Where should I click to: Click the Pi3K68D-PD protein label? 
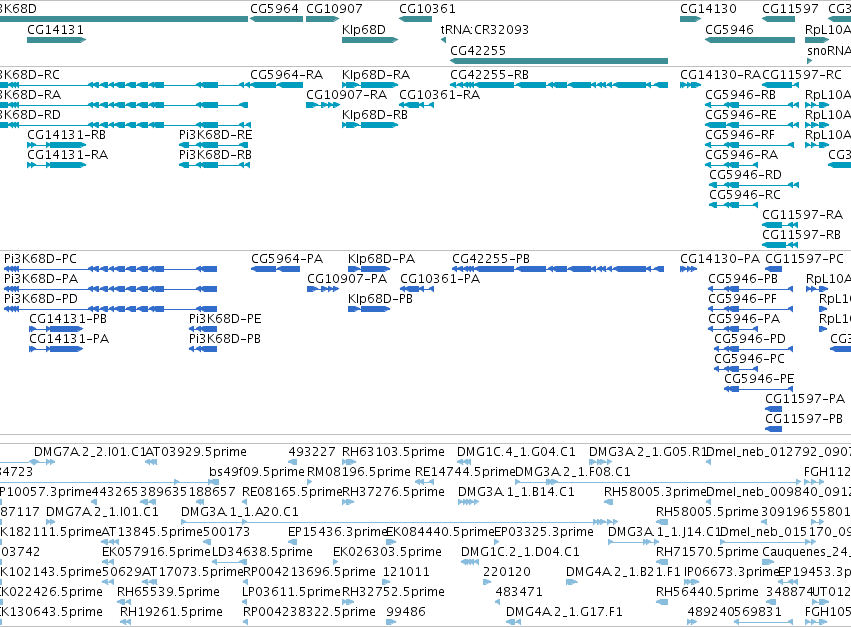pos(41,299)
